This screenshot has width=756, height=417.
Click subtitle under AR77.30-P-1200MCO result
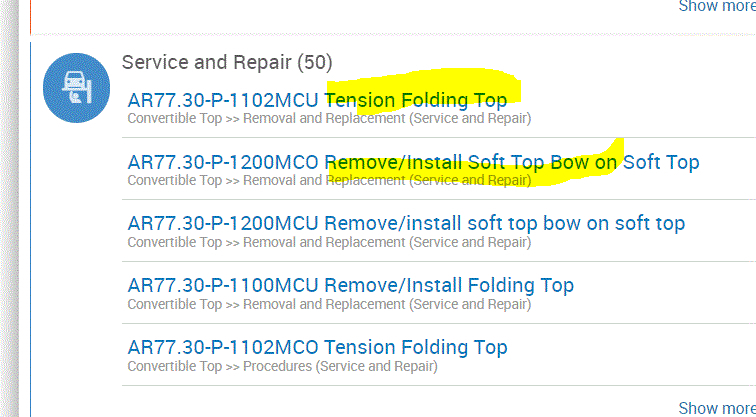pyautogui.click(x=329, y=180)
